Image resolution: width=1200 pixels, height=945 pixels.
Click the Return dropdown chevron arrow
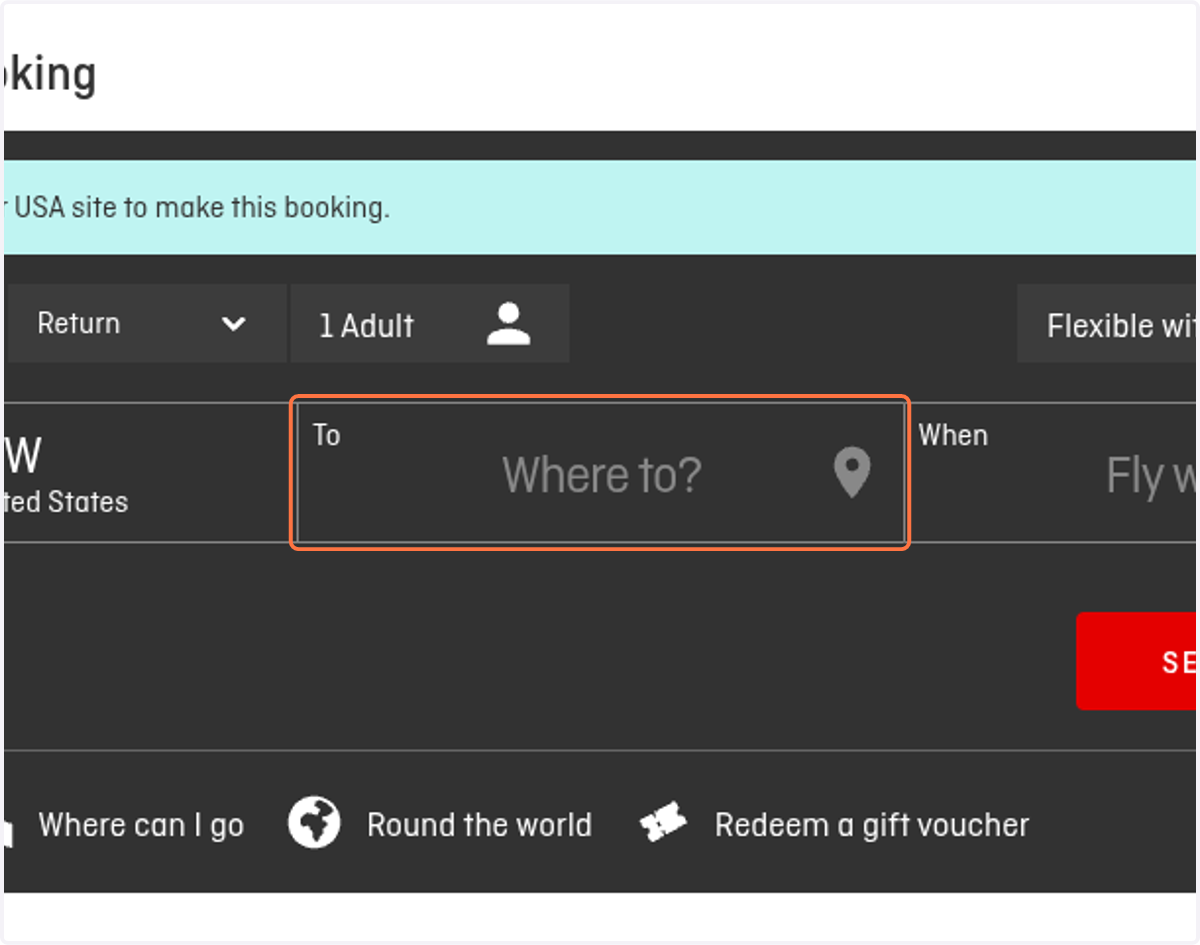234,324
